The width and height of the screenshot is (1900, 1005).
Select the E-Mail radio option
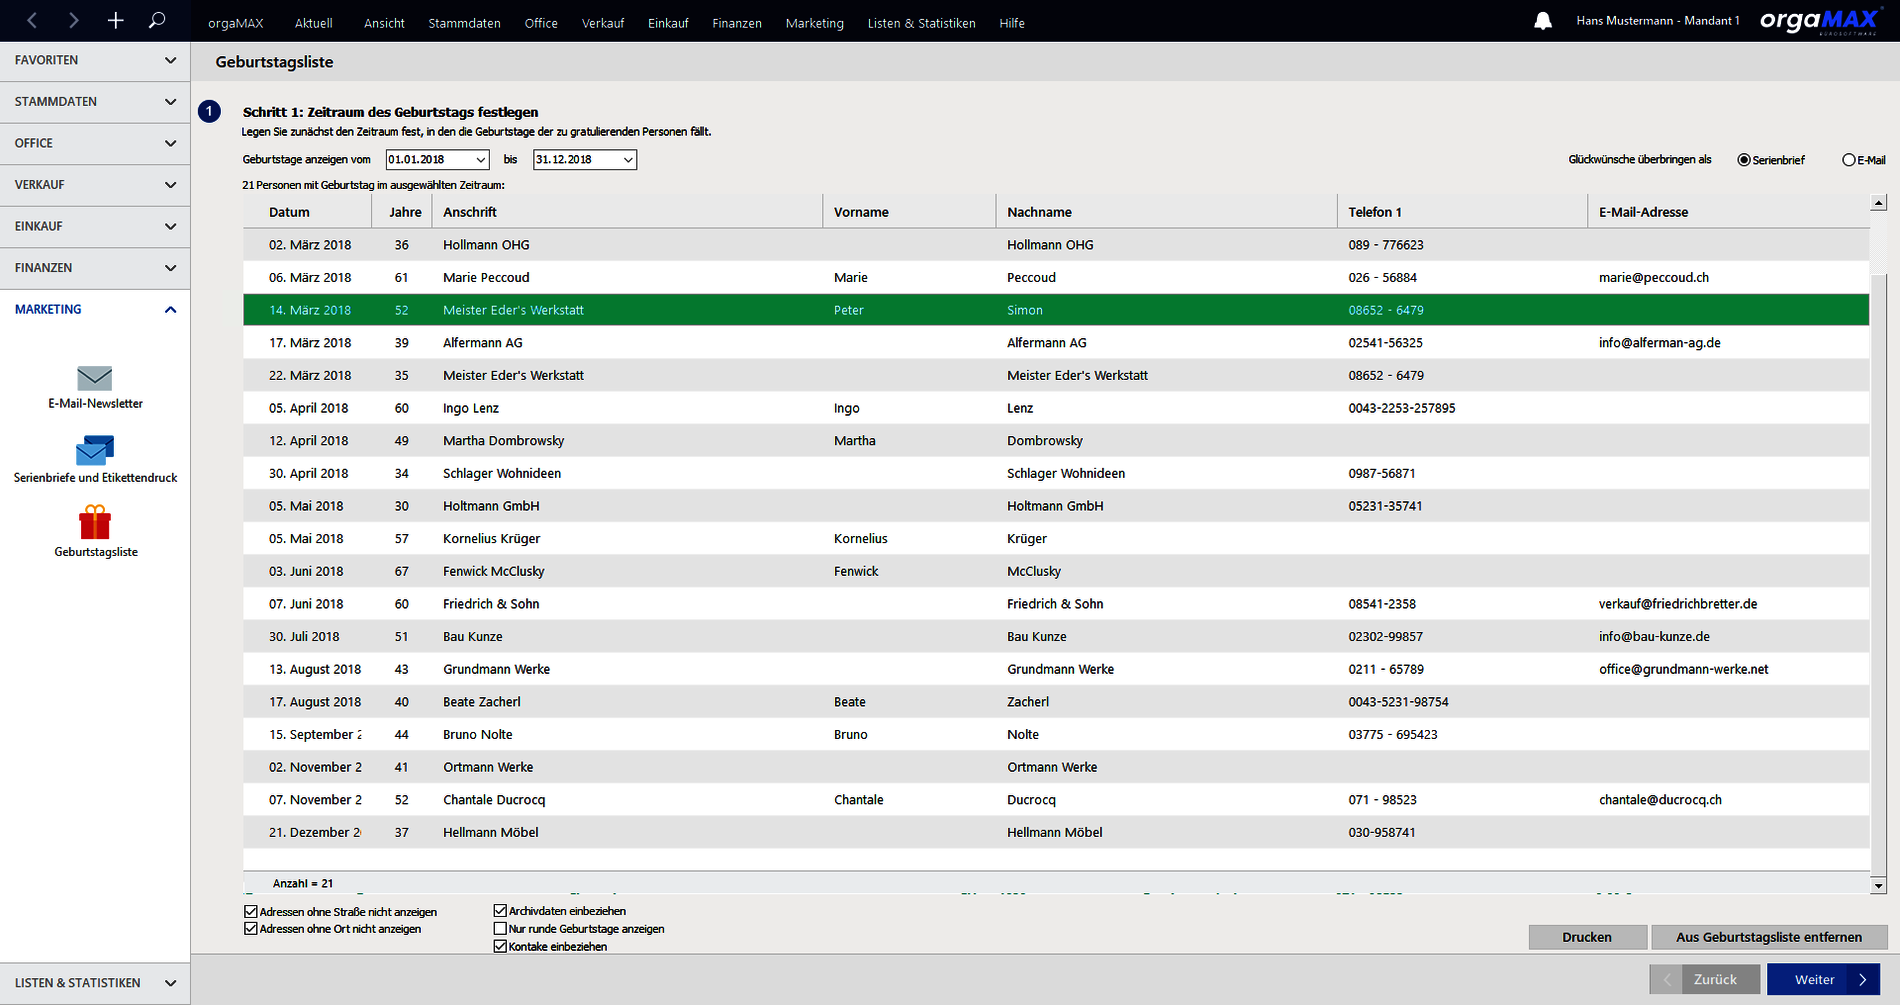point(1849,160)
